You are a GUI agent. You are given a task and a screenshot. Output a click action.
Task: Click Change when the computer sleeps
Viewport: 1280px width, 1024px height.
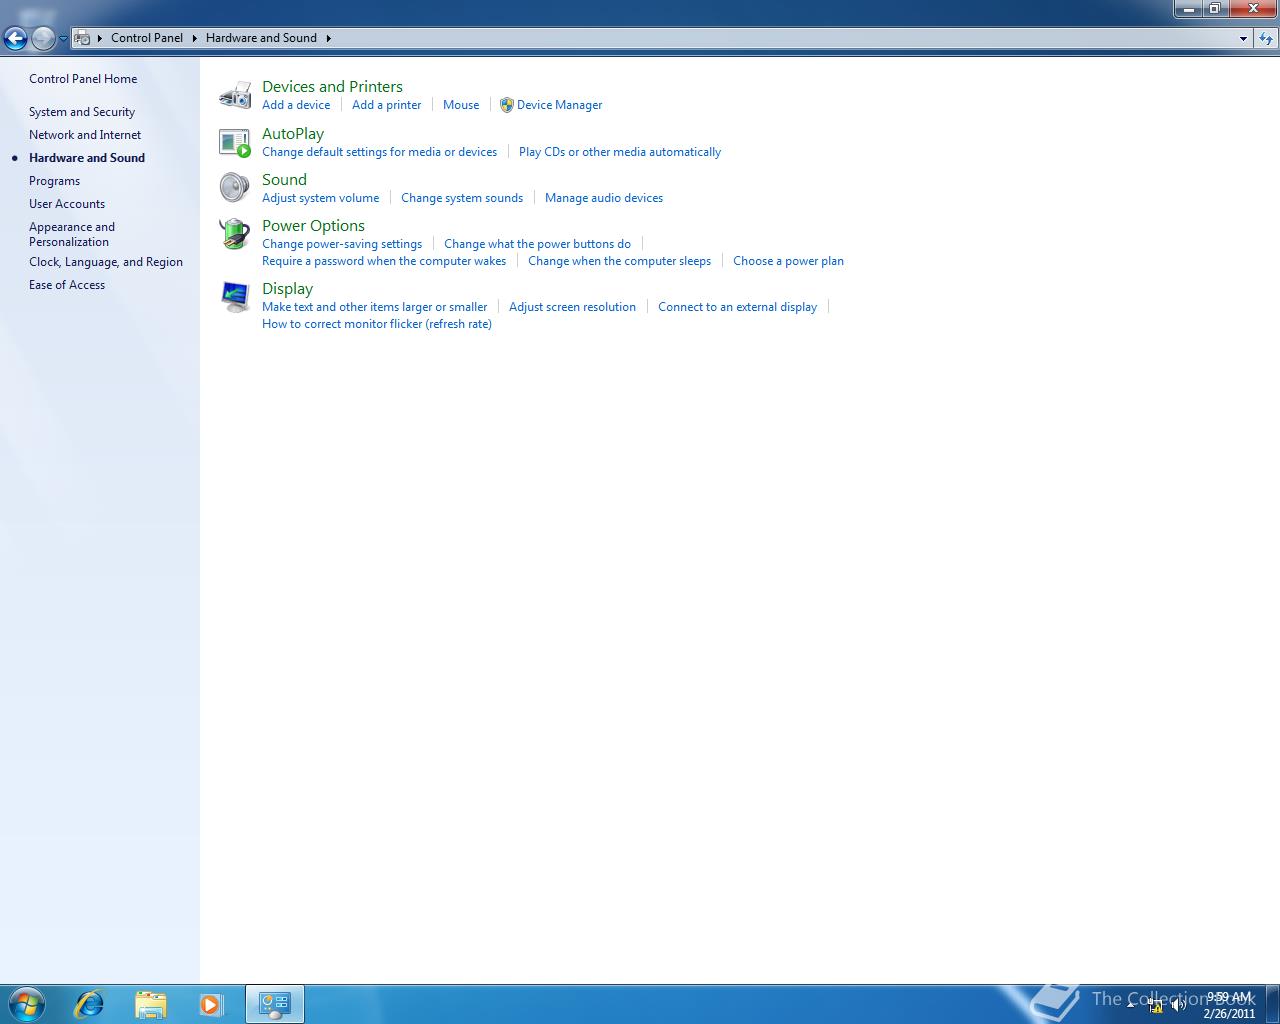(x=619, y=261)
